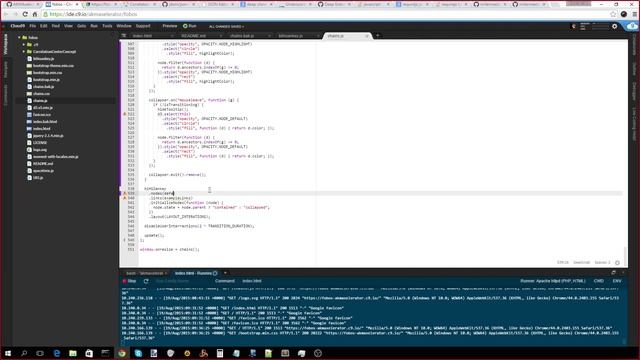Viewport: 640px width, 360px height.
Task: Open bootstrap.min.js in file tree
Action: 46,80
